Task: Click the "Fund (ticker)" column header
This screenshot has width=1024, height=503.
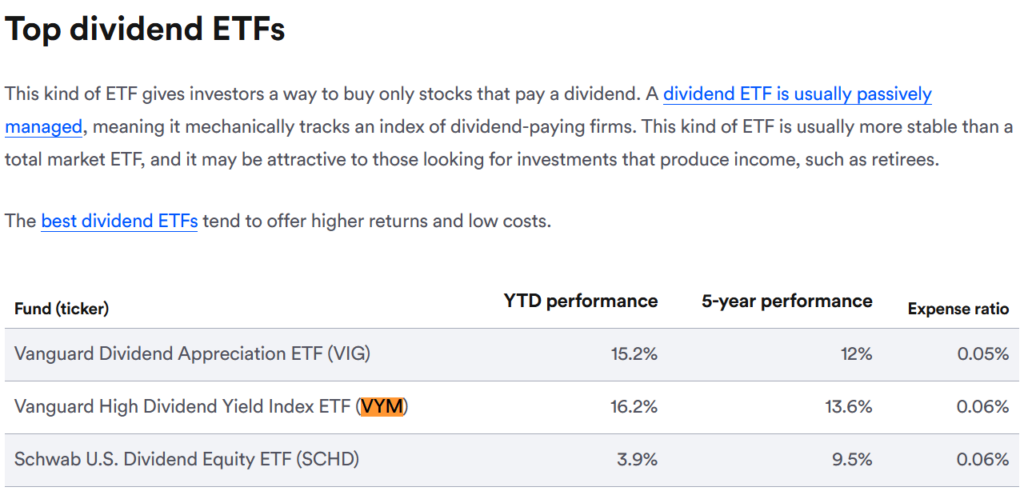Action: (62, 309)
